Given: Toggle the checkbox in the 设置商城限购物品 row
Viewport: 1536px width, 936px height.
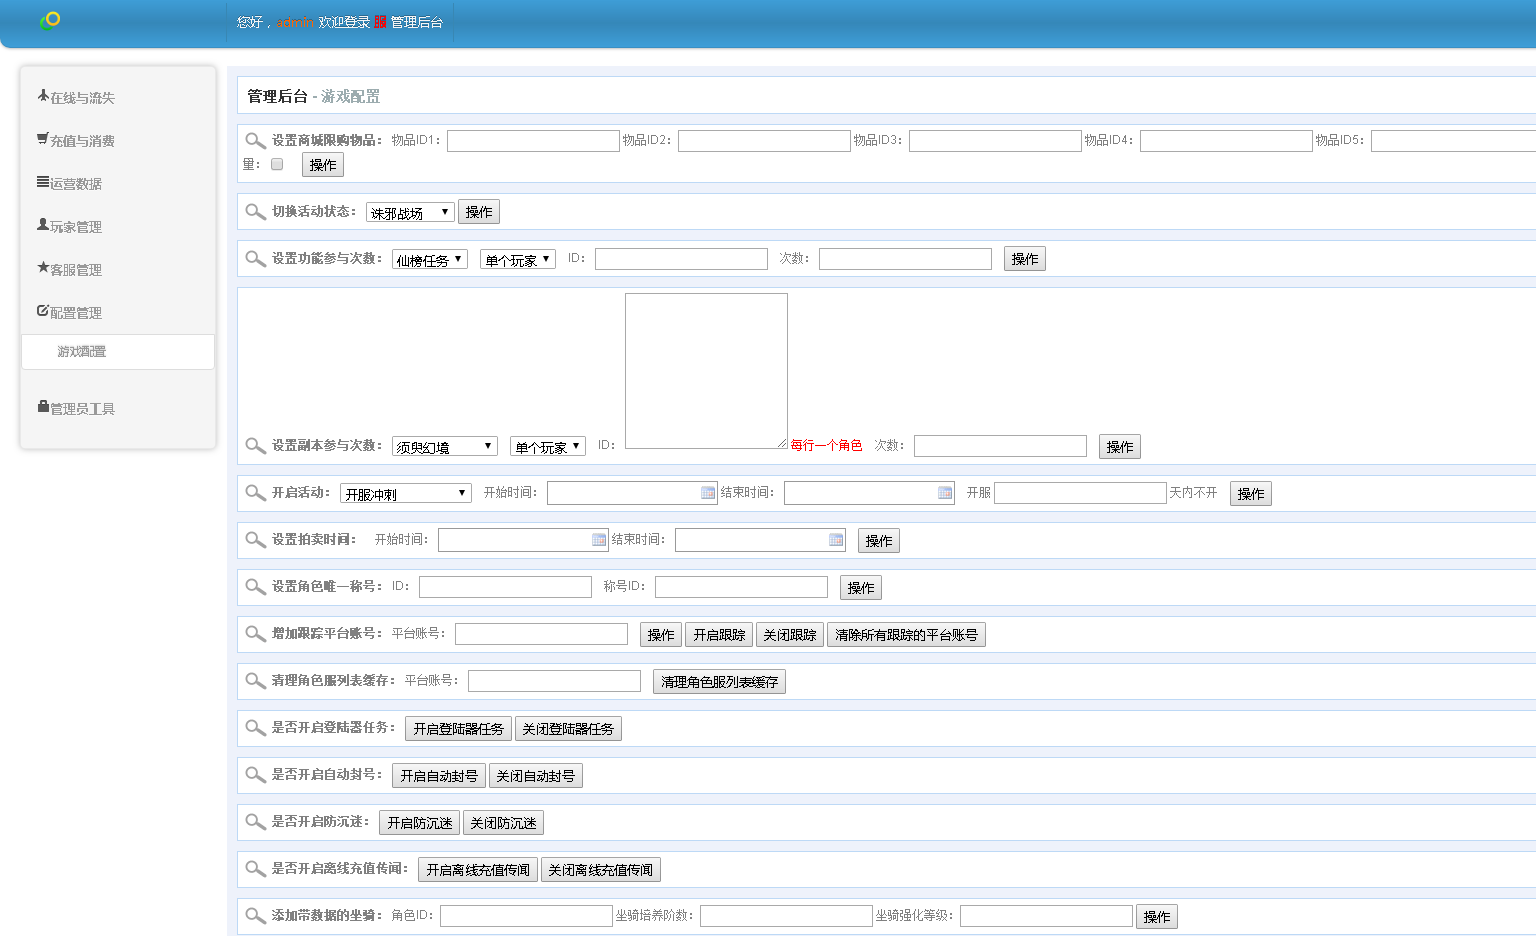Looking at the screenshot, I should [x=277, y=164].
